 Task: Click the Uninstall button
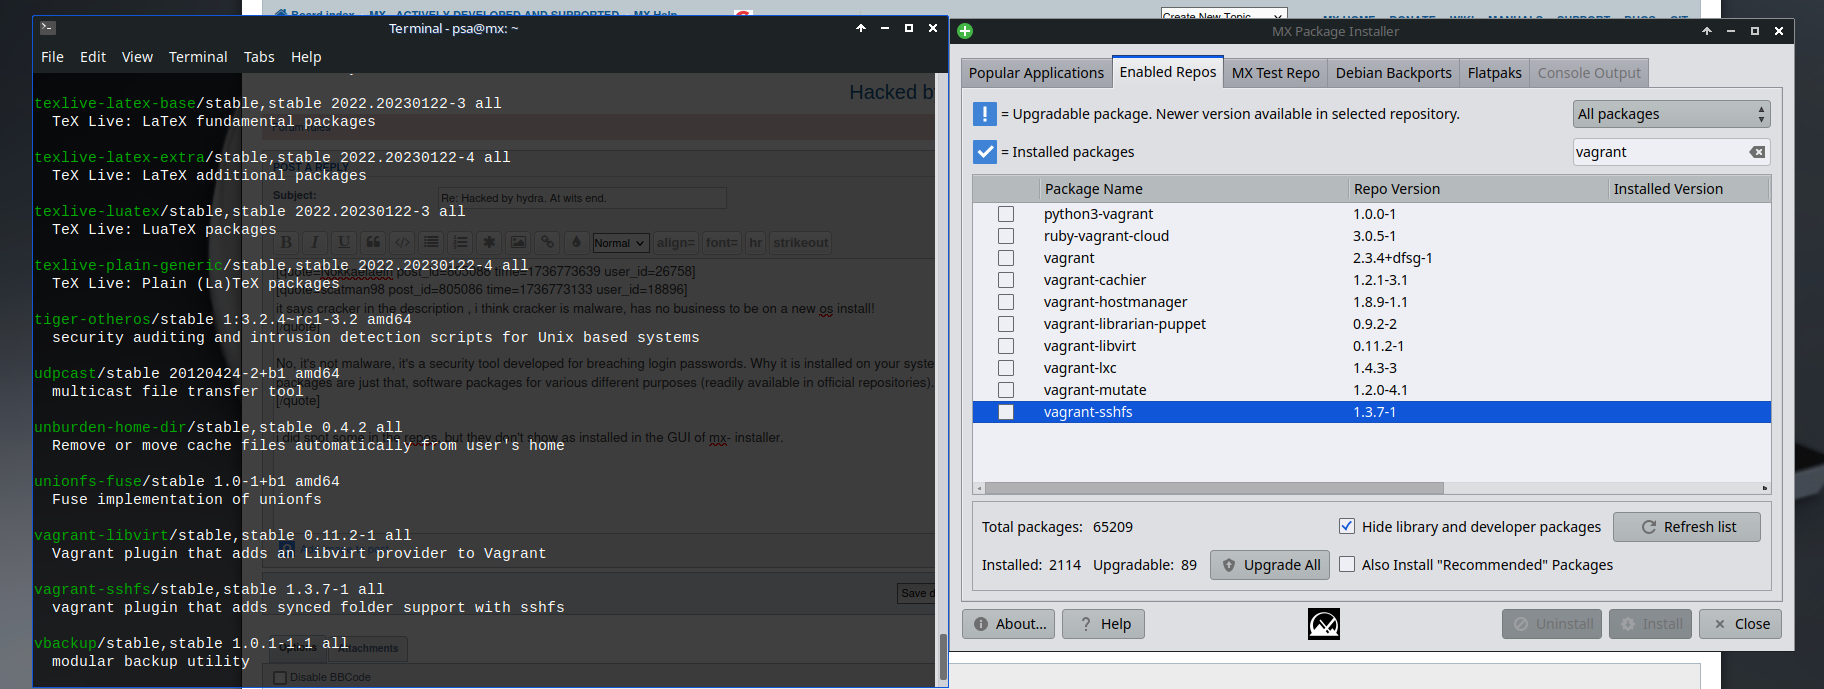coord(1552,624)
